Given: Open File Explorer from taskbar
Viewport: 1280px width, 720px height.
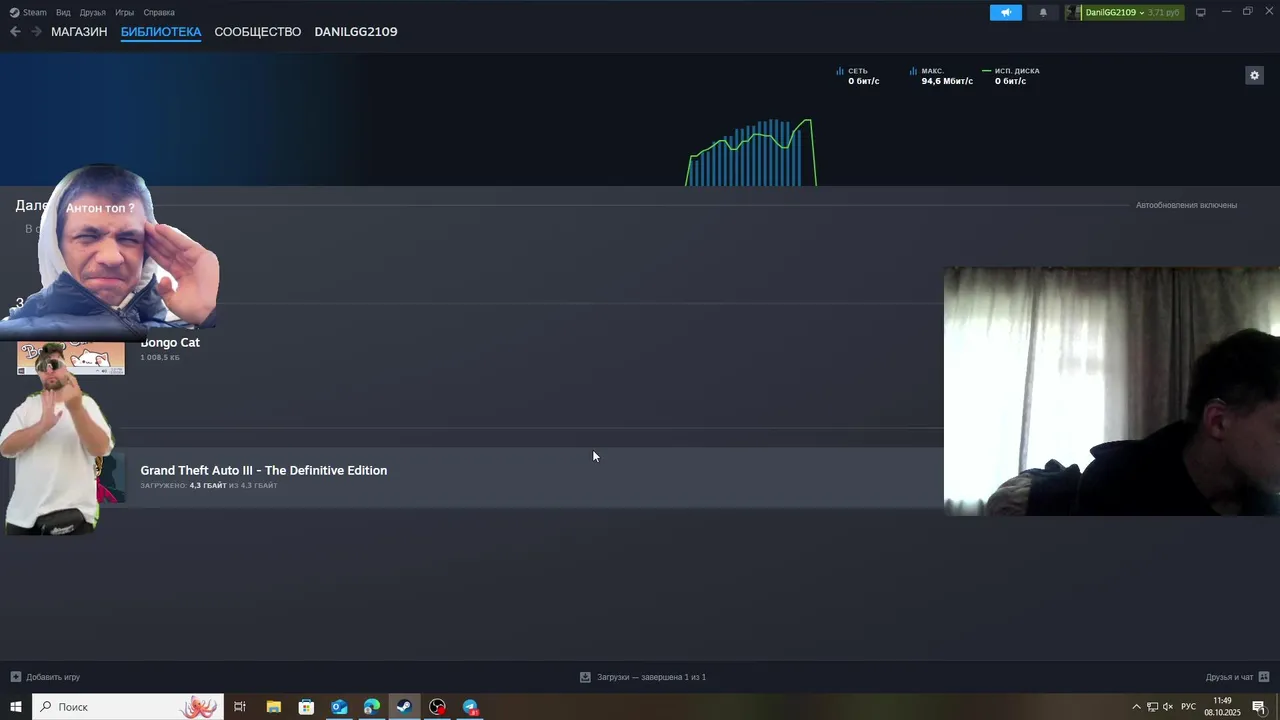Looking at the screenshot, I should click(x=273, y=707).
